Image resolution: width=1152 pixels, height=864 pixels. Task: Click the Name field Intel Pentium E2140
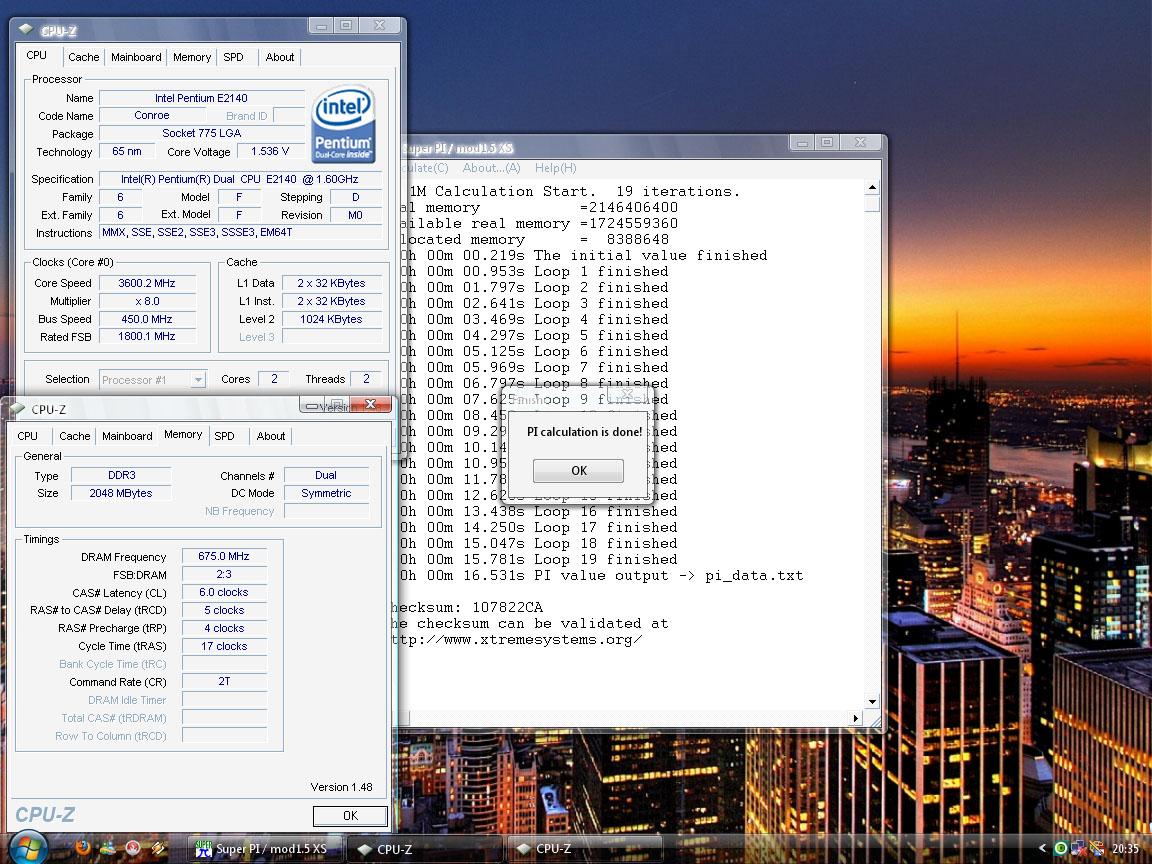tap(201, 98)
